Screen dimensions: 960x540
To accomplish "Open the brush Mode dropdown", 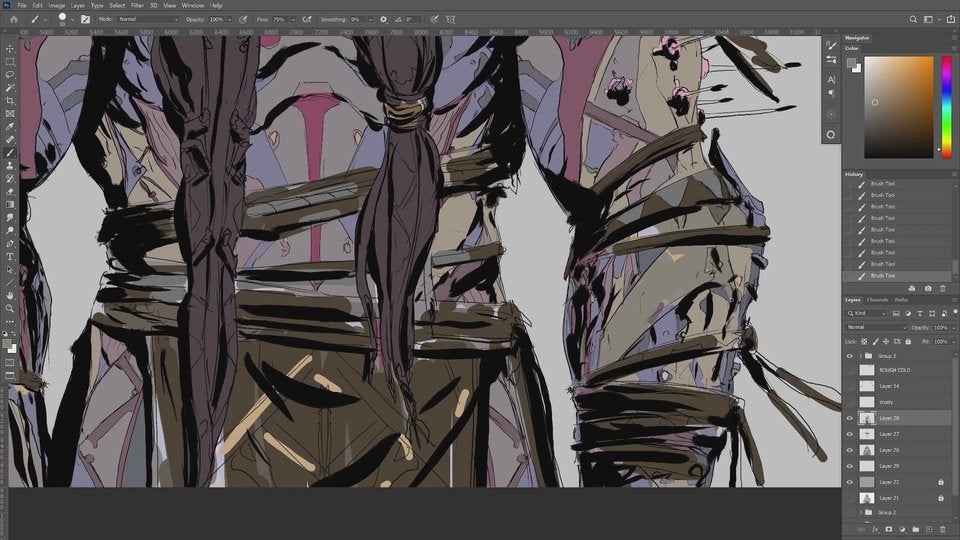I will pos(147,19).
